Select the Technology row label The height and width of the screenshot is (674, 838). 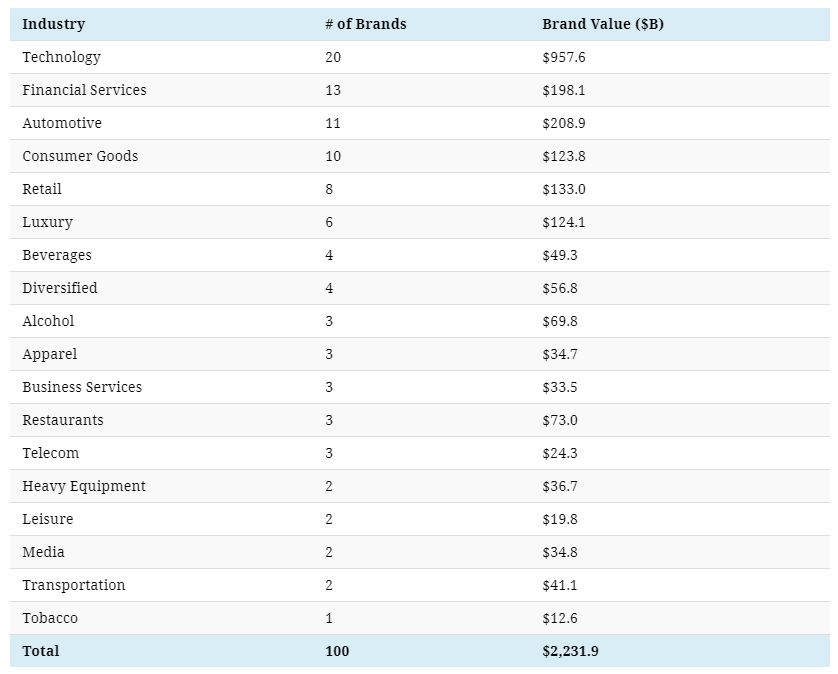(x=61, y=57)
